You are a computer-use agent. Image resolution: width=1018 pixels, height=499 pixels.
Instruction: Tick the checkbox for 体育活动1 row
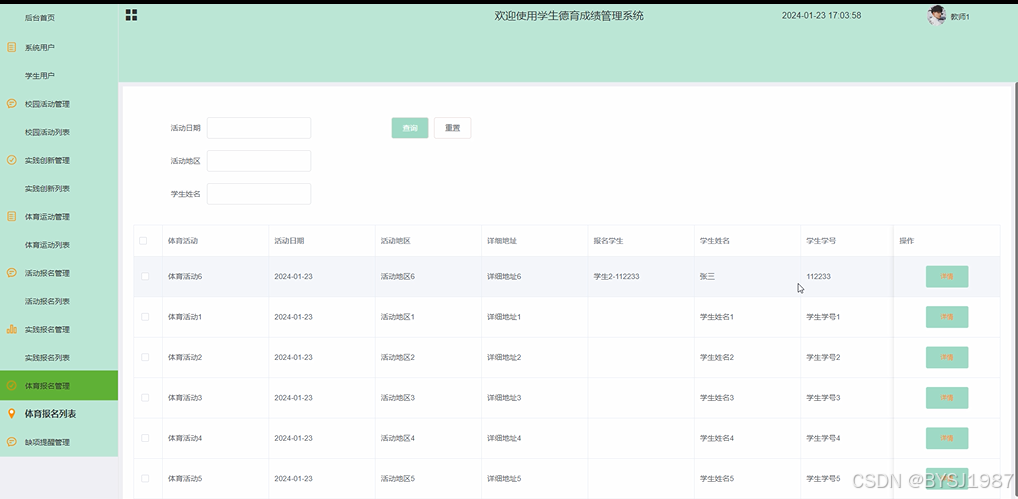click(145, 317)
